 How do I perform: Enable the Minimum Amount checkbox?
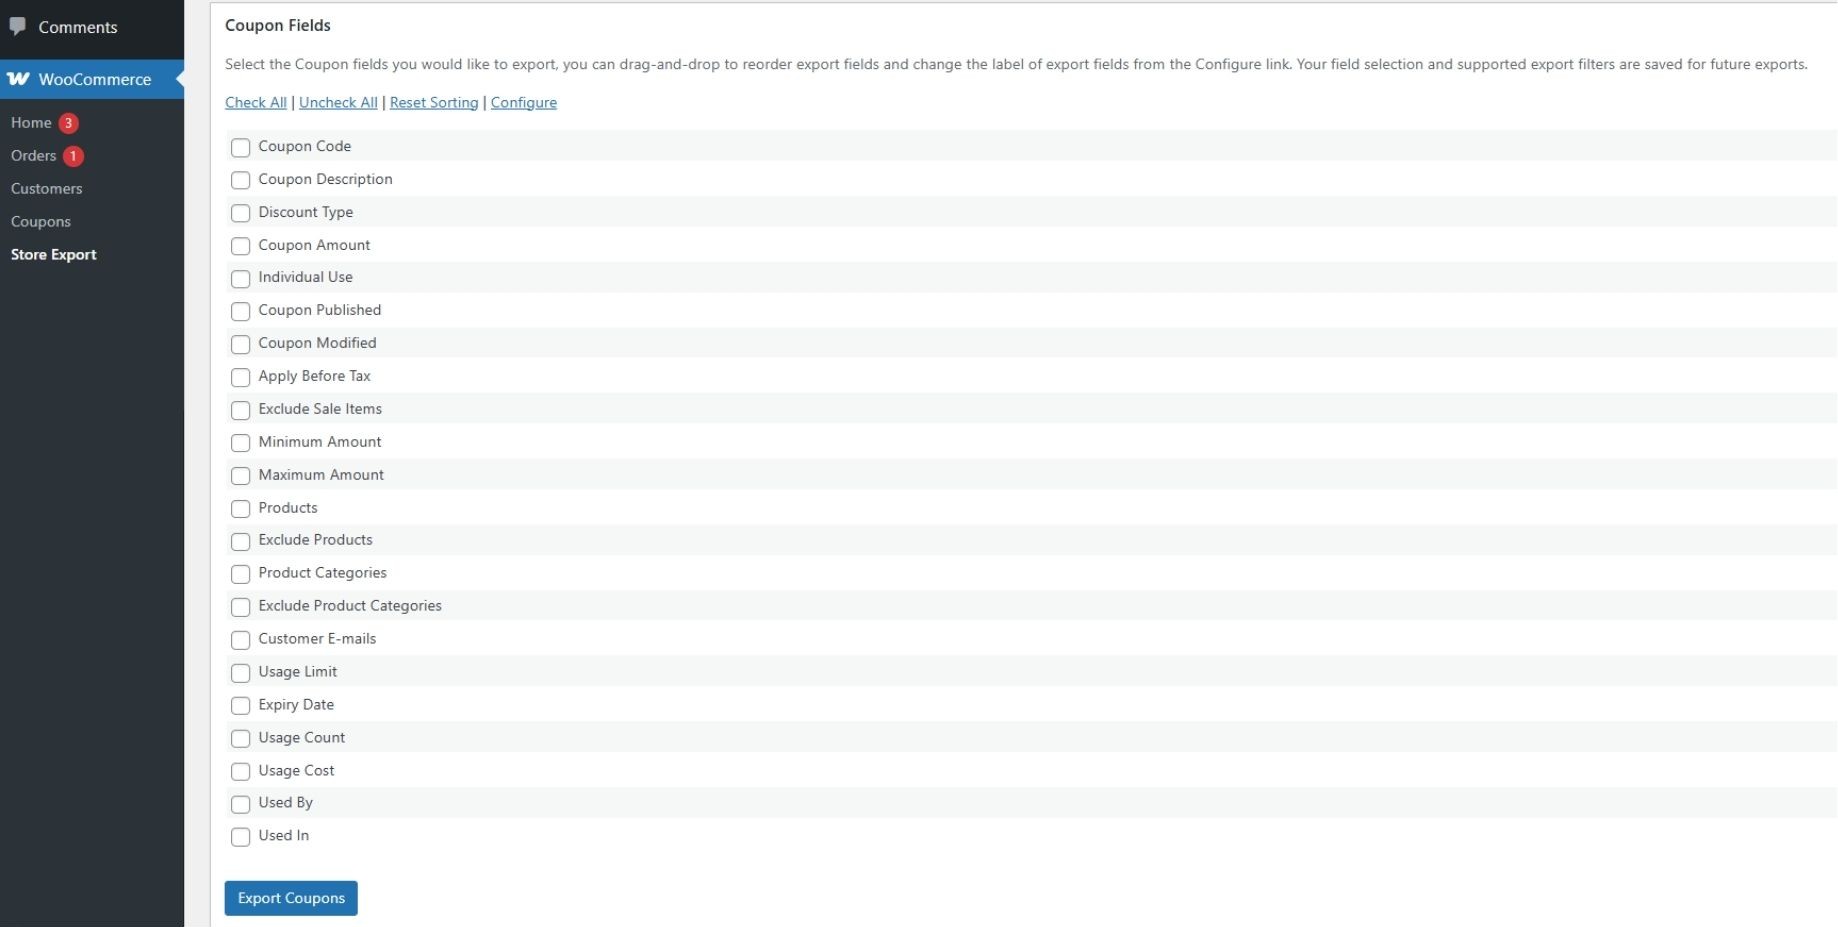(240, 443)
